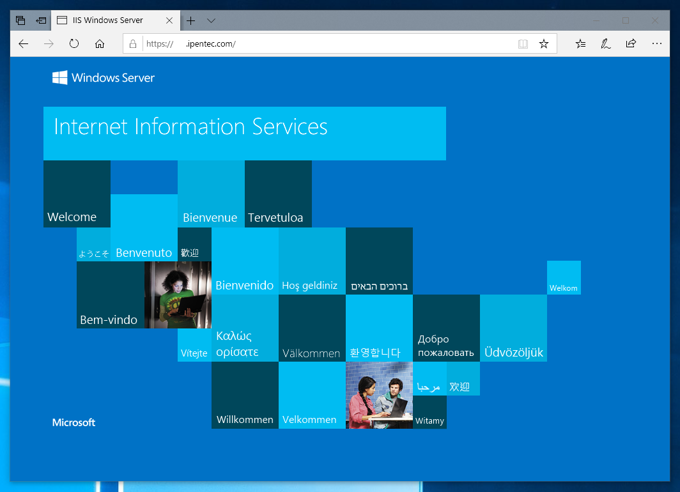Open Settings and more menu

[x=657, y=44]
